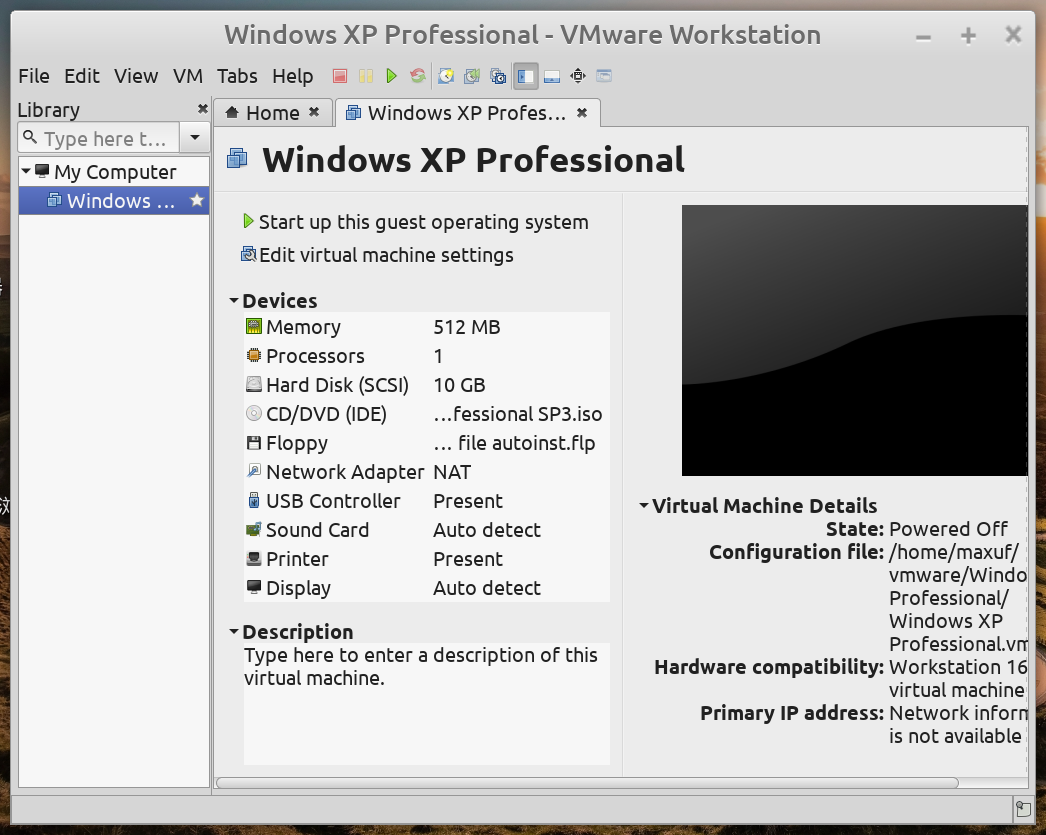
Task: Click the Windows XP Professional heading VM icon
Action: click(237, 159)
